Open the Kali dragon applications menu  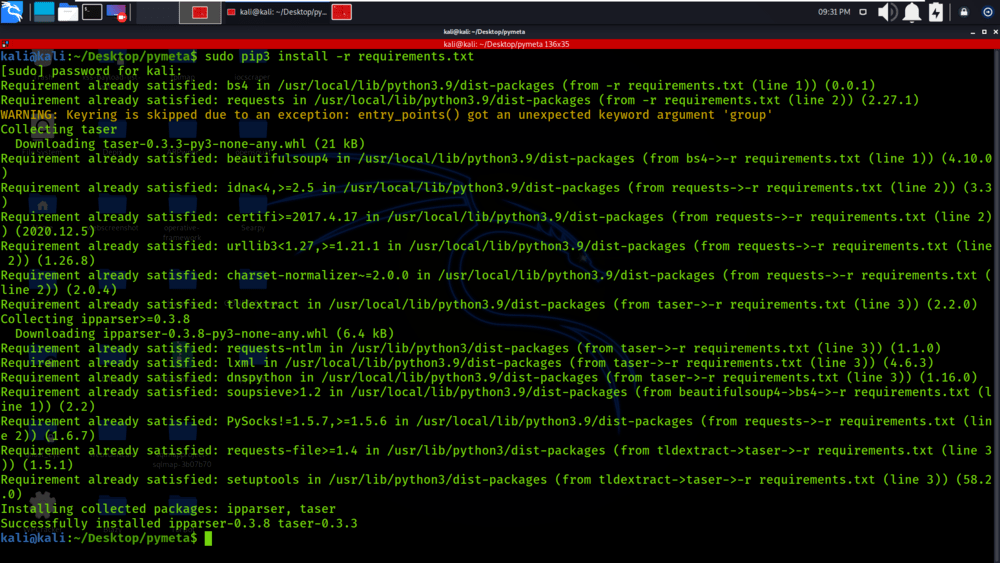coord(12,11)
